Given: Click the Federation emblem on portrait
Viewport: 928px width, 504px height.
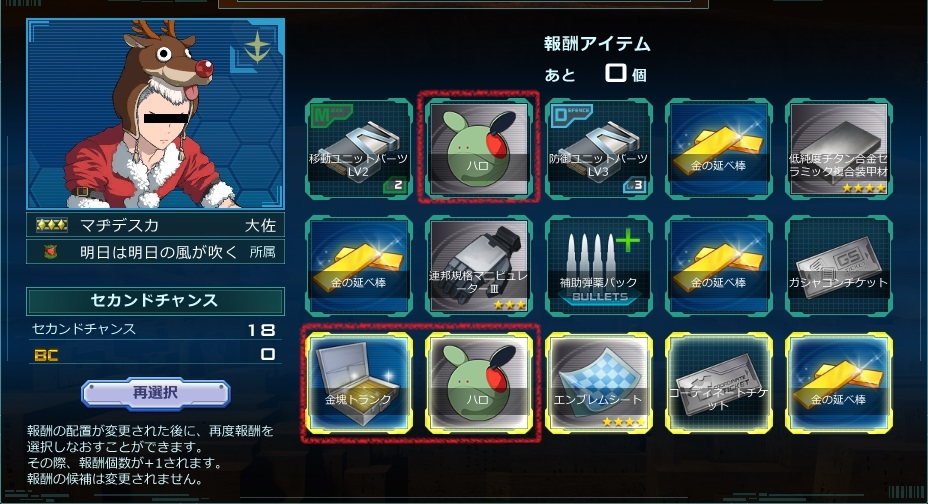Looking at the screenshot, I should pyautogui.click(x=257, y=47).
